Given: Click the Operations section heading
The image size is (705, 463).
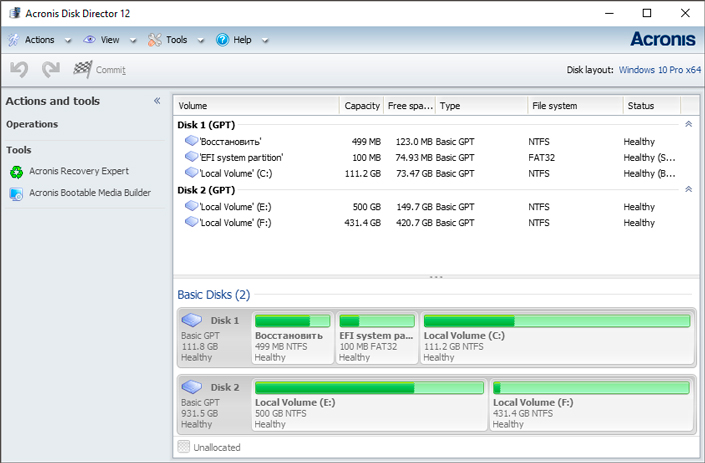Looking at the screenshot, I should pyautogui.click(x=32, y=124).
